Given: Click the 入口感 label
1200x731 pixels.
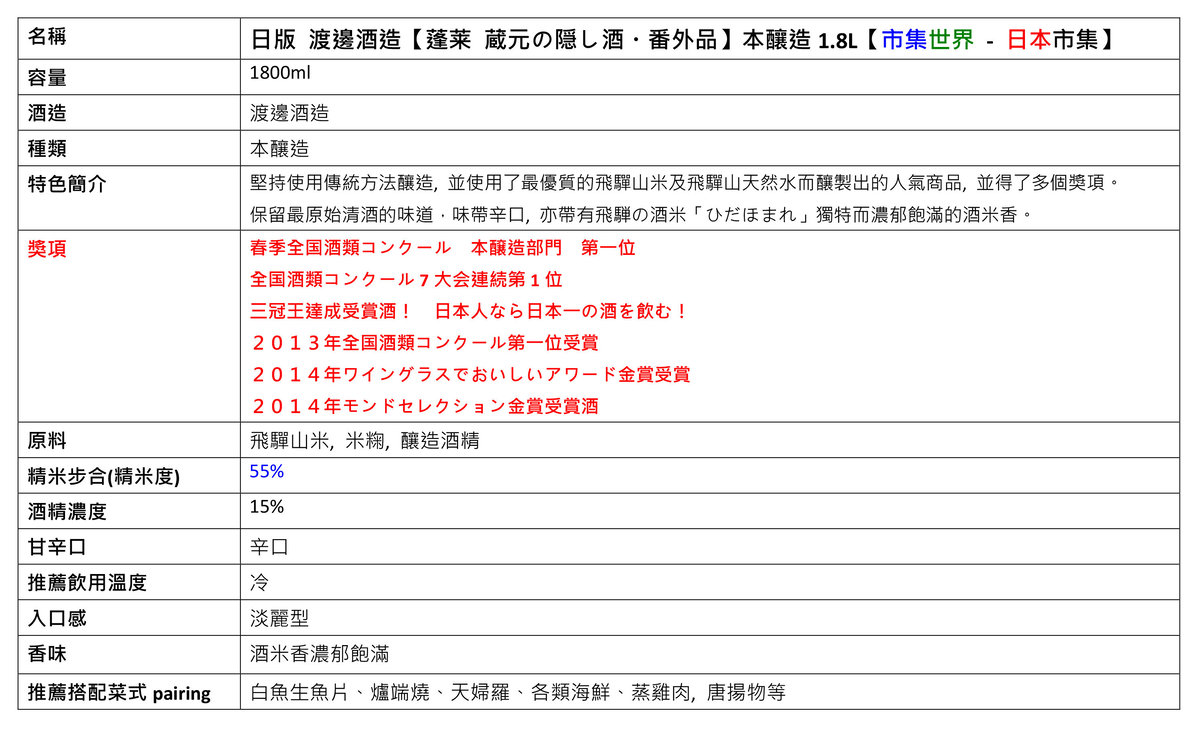Looking at the screenshot, I should click(x=57, y=619).
